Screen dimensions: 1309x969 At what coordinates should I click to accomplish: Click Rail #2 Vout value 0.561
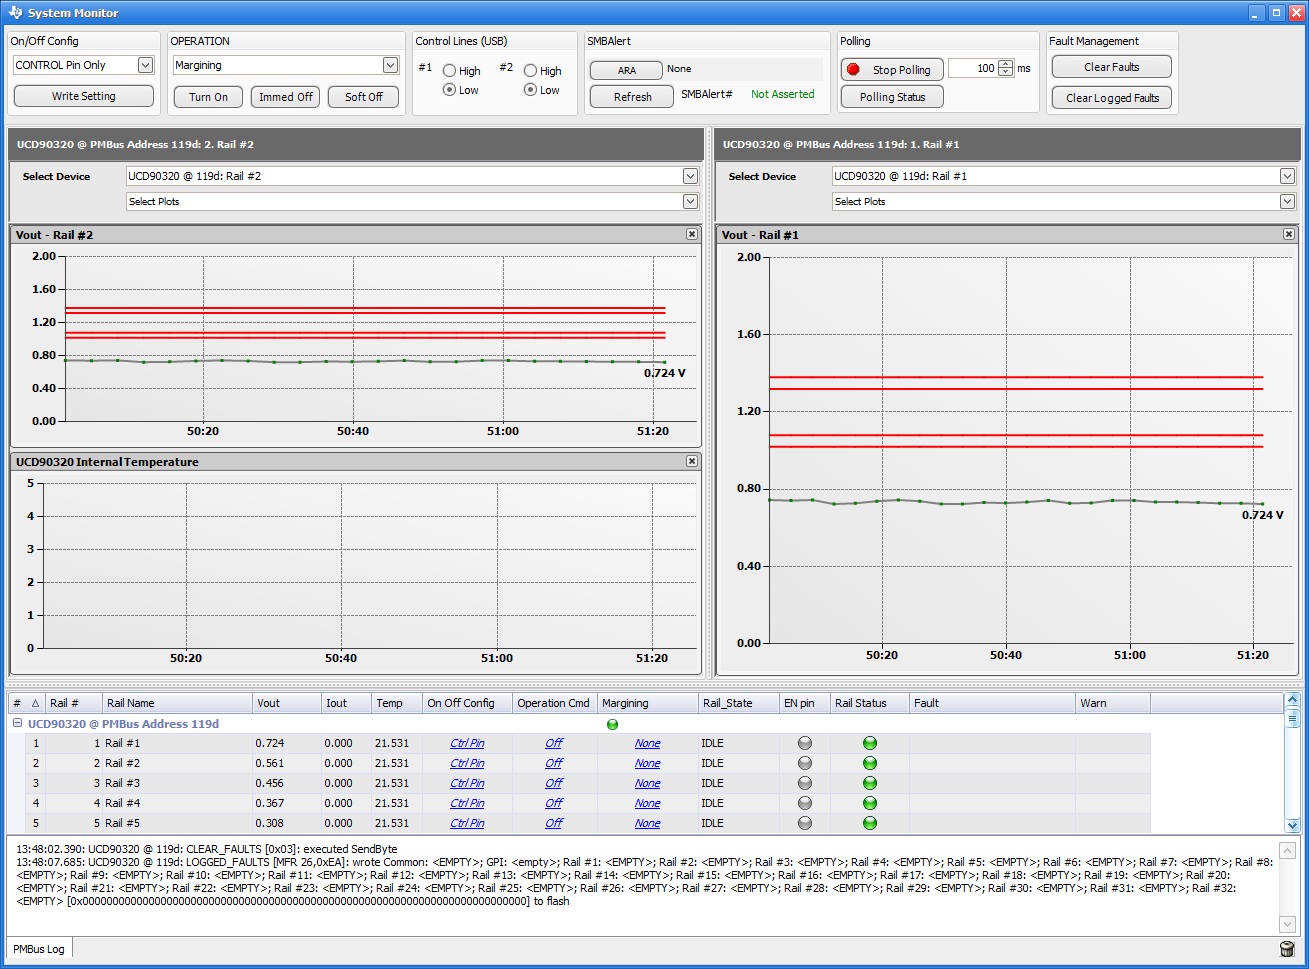pyautogui.click(x=269, y=763)
